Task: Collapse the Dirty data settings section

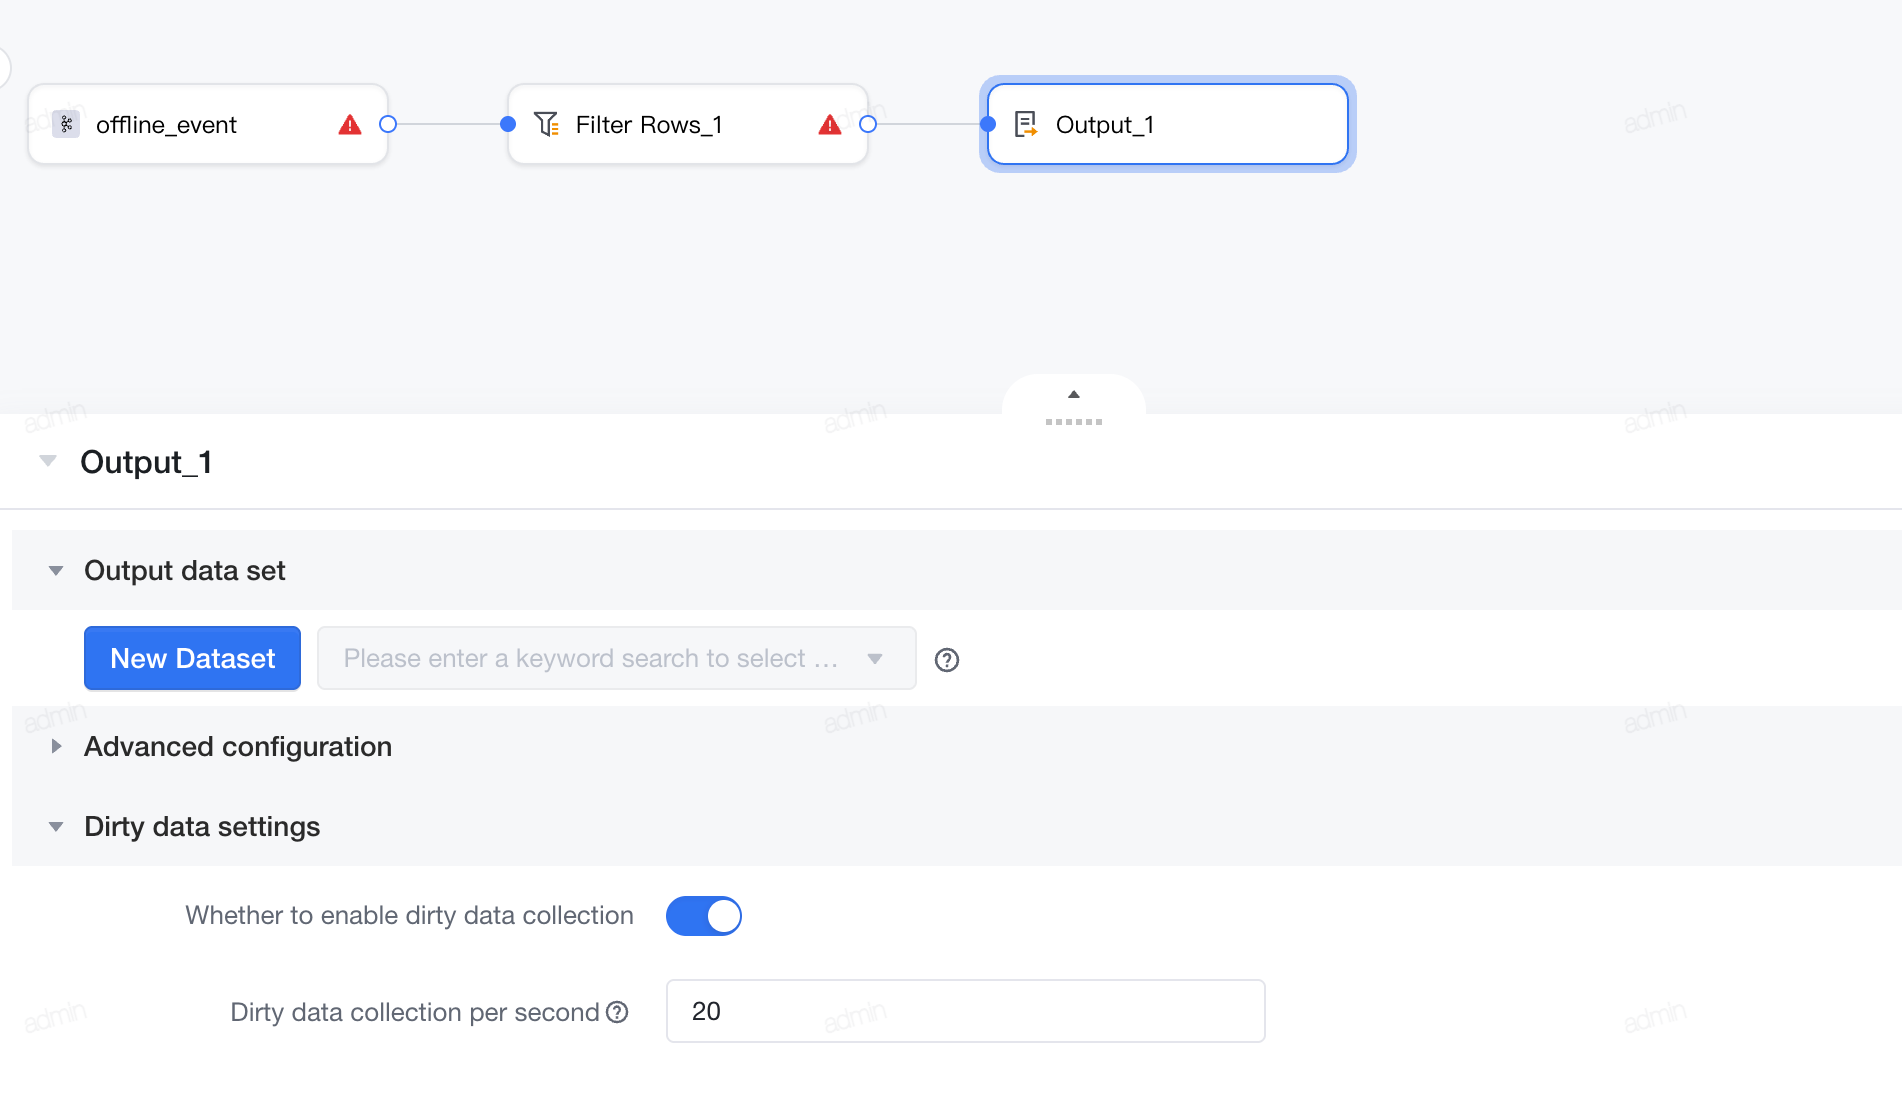Action: (x=56, y=827)
